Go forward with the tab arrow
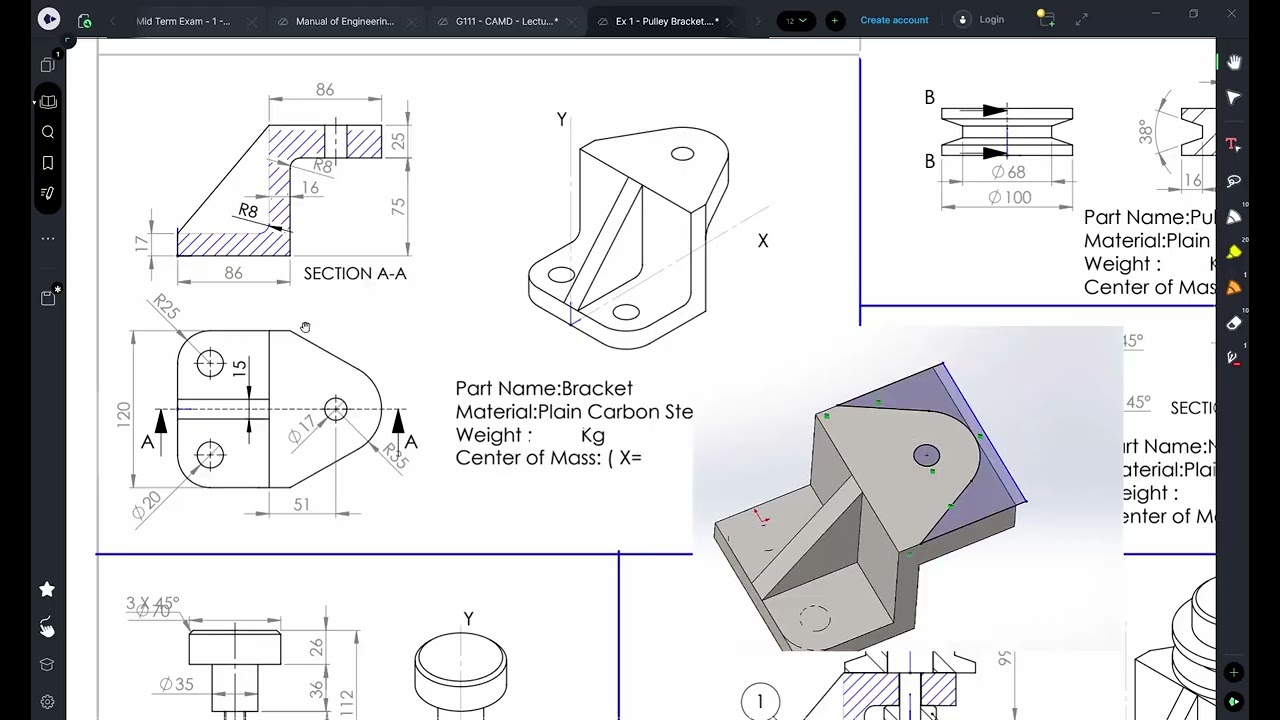The width and height of the screenshot is (1280, 720). tap(759, 20)
